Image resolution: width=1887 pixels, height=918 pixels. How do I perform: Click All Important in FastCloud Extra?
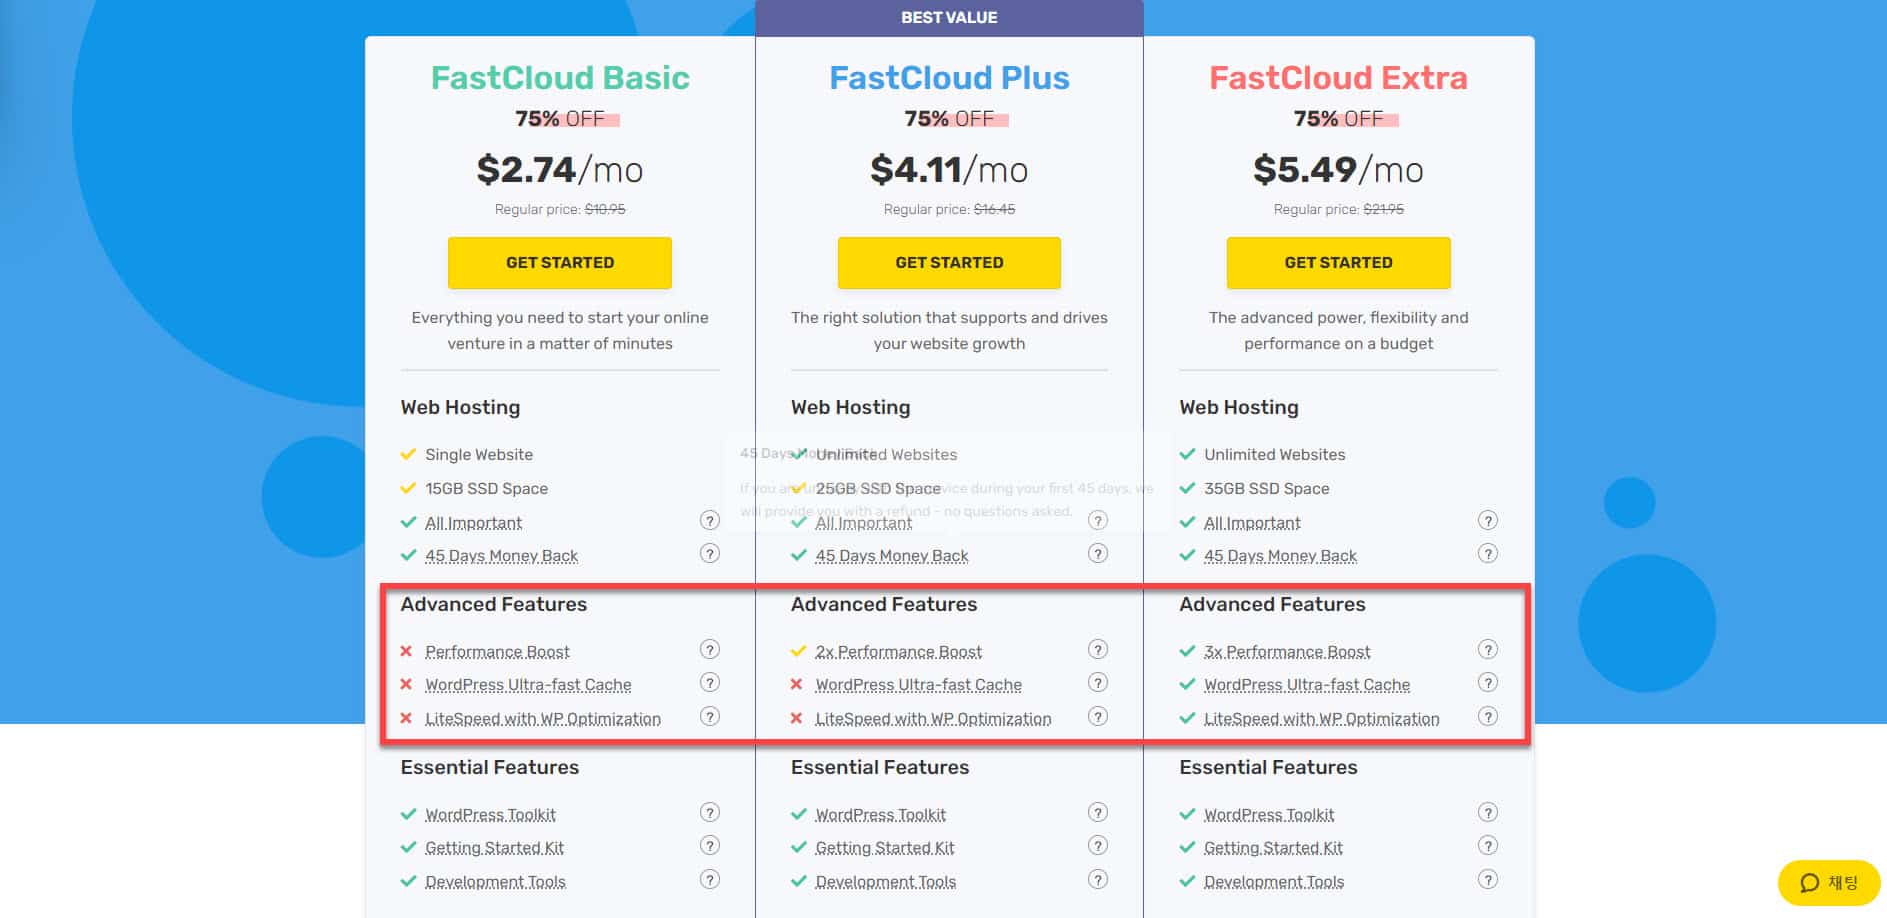click(x=1252, y=522)
